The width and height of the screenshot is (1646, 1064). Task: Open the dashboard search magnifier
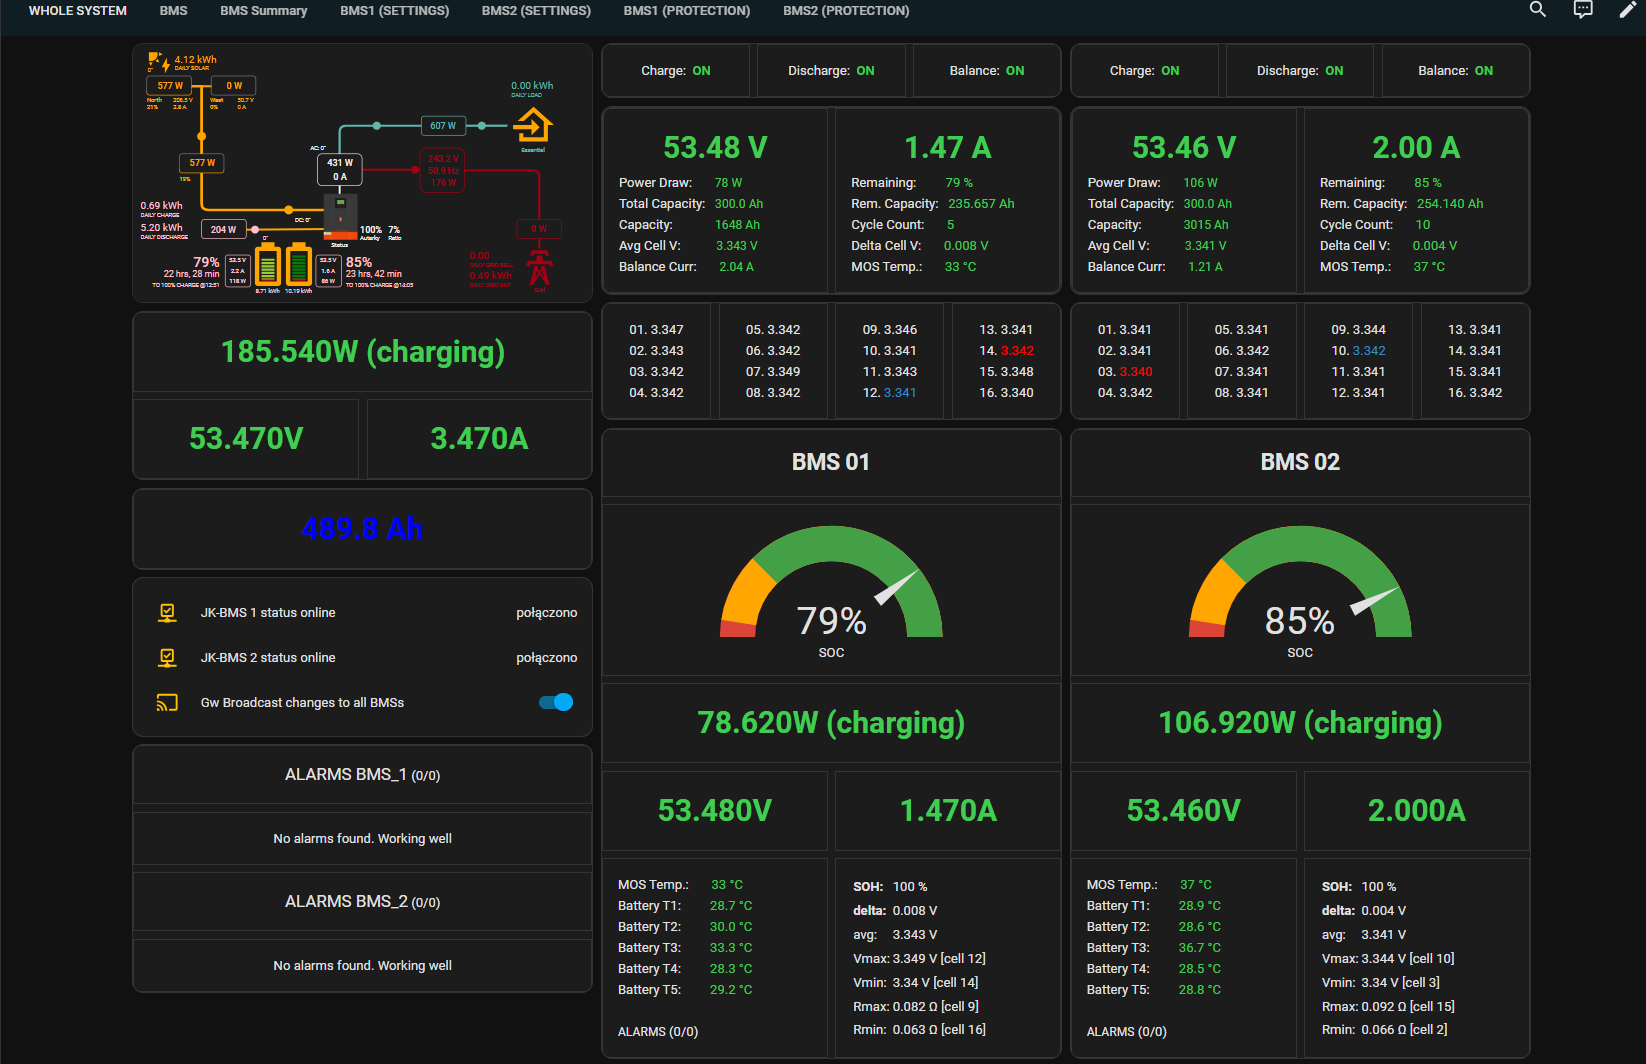[x=1538, y=10]
